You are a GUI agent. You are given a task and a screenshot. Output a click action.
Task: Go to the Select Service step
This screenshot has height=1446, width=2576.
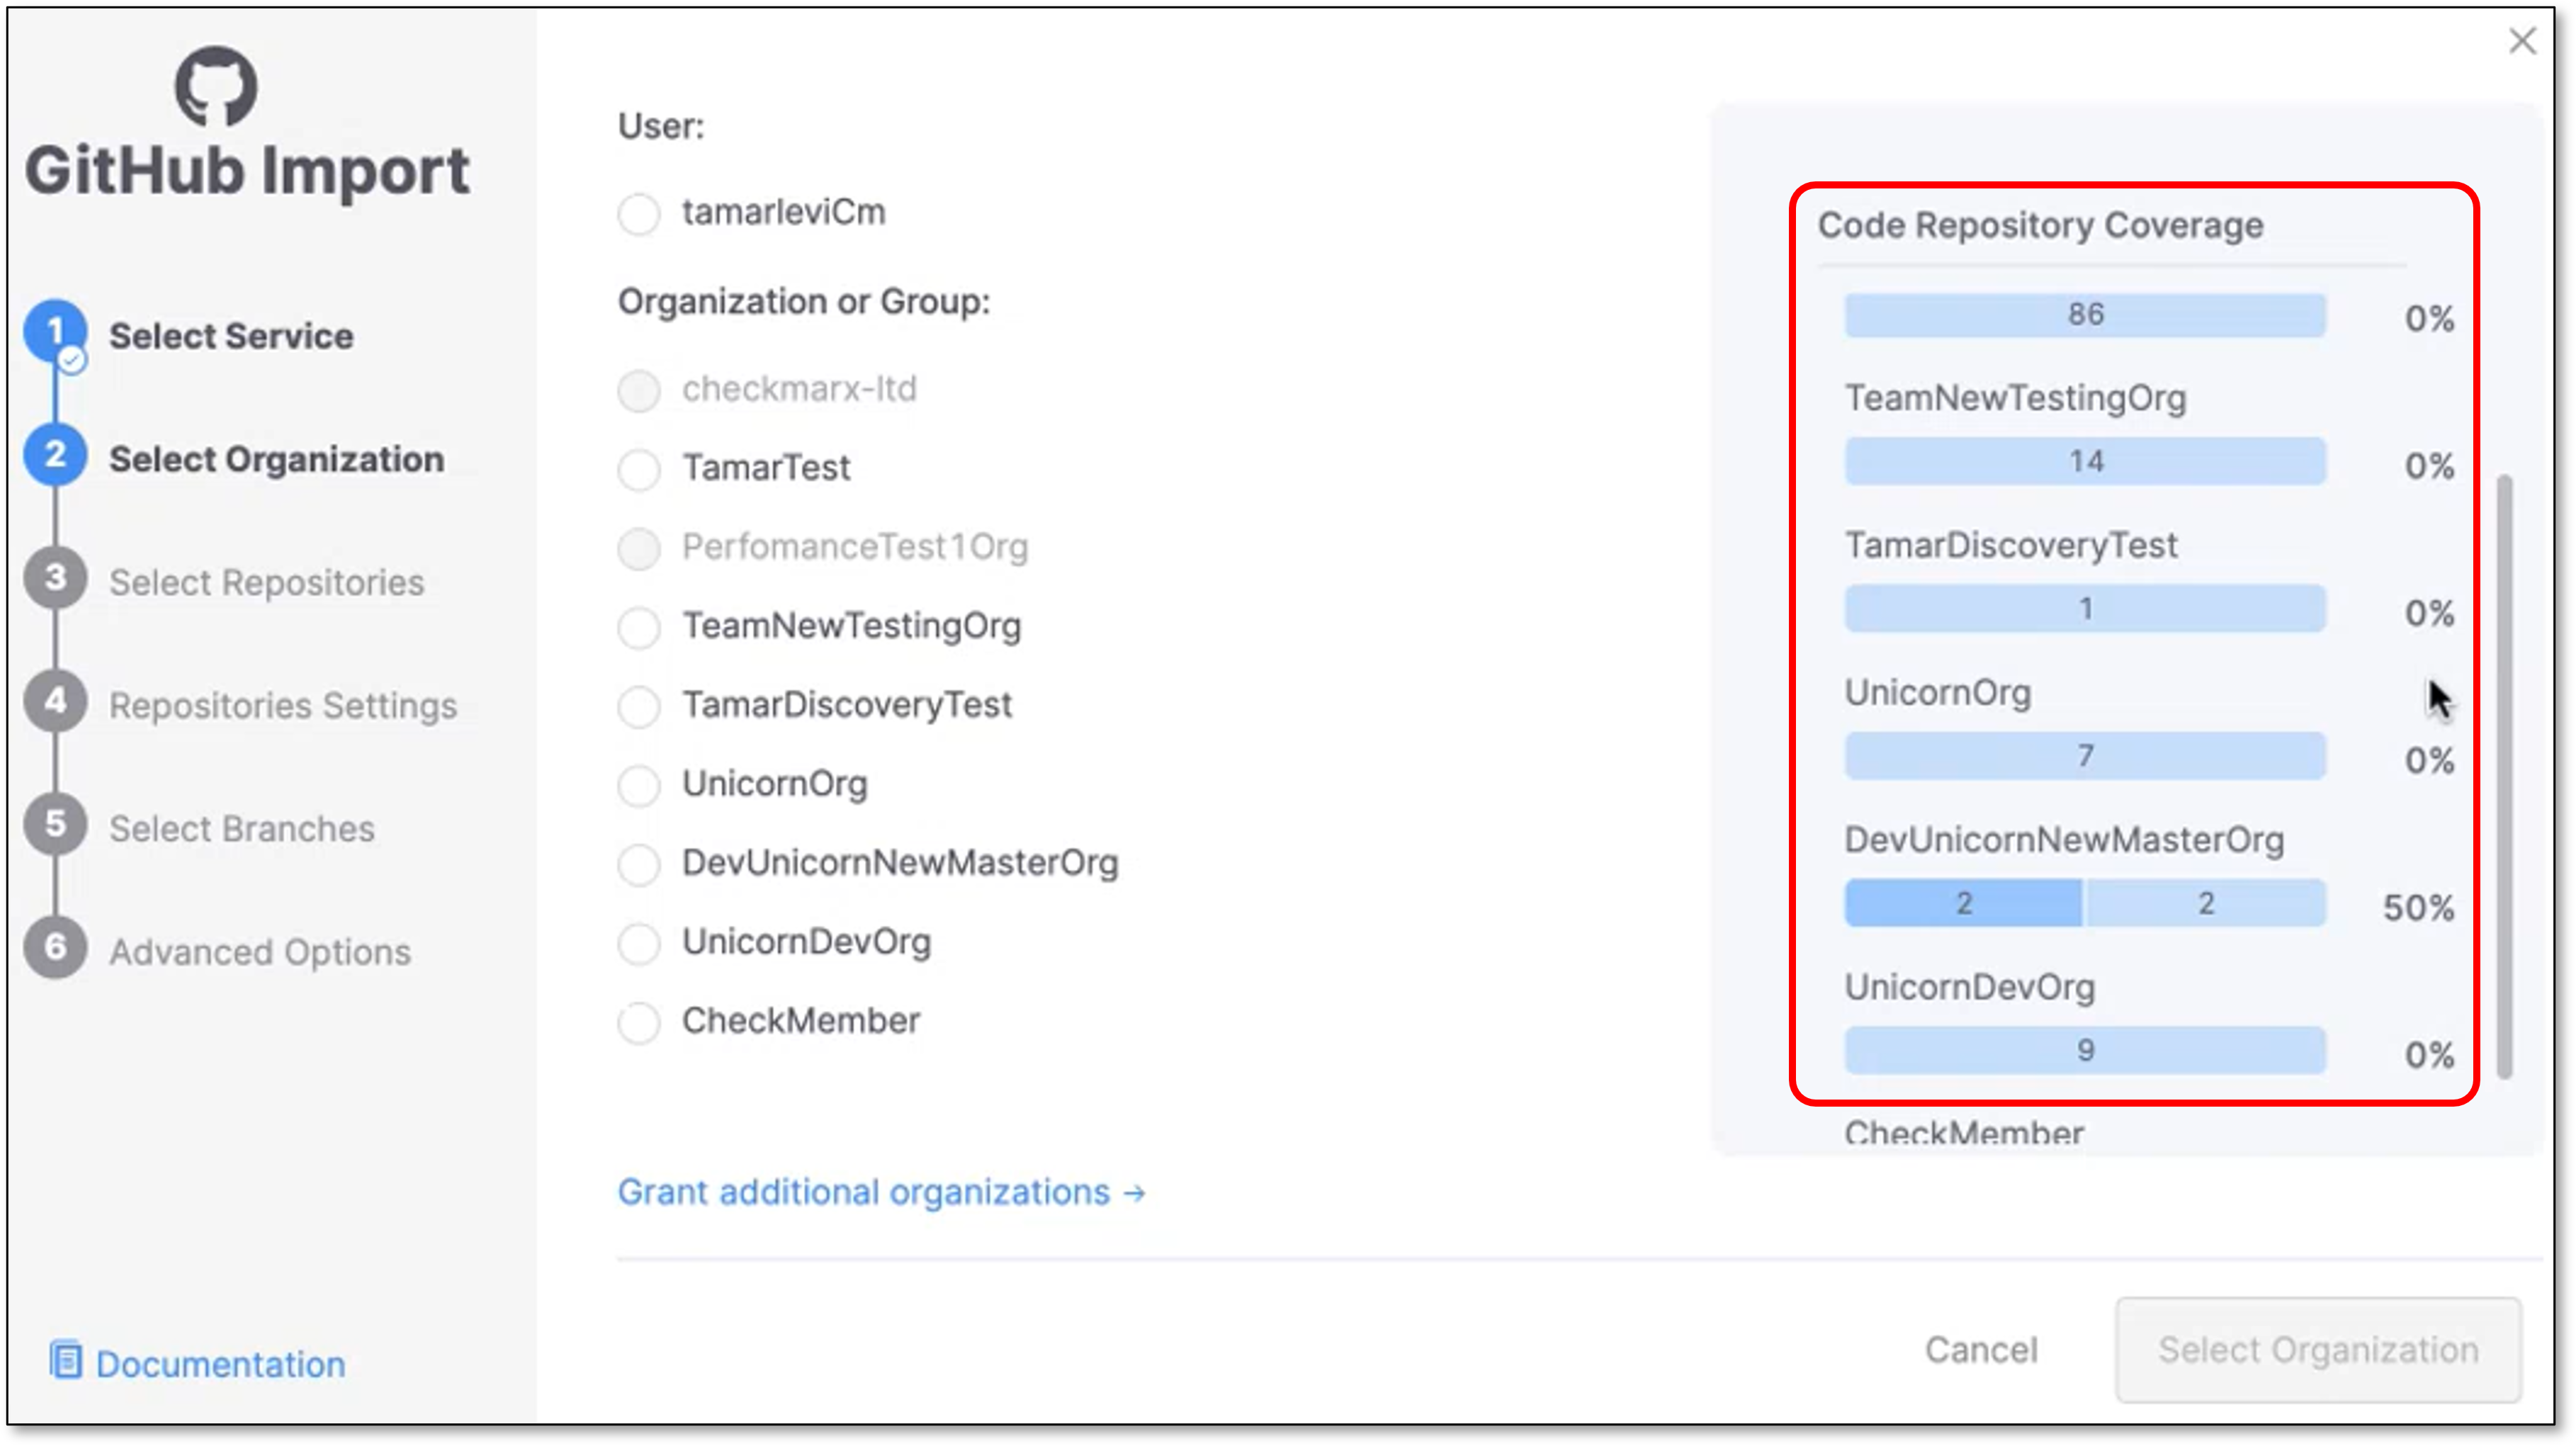click(231, 336)
